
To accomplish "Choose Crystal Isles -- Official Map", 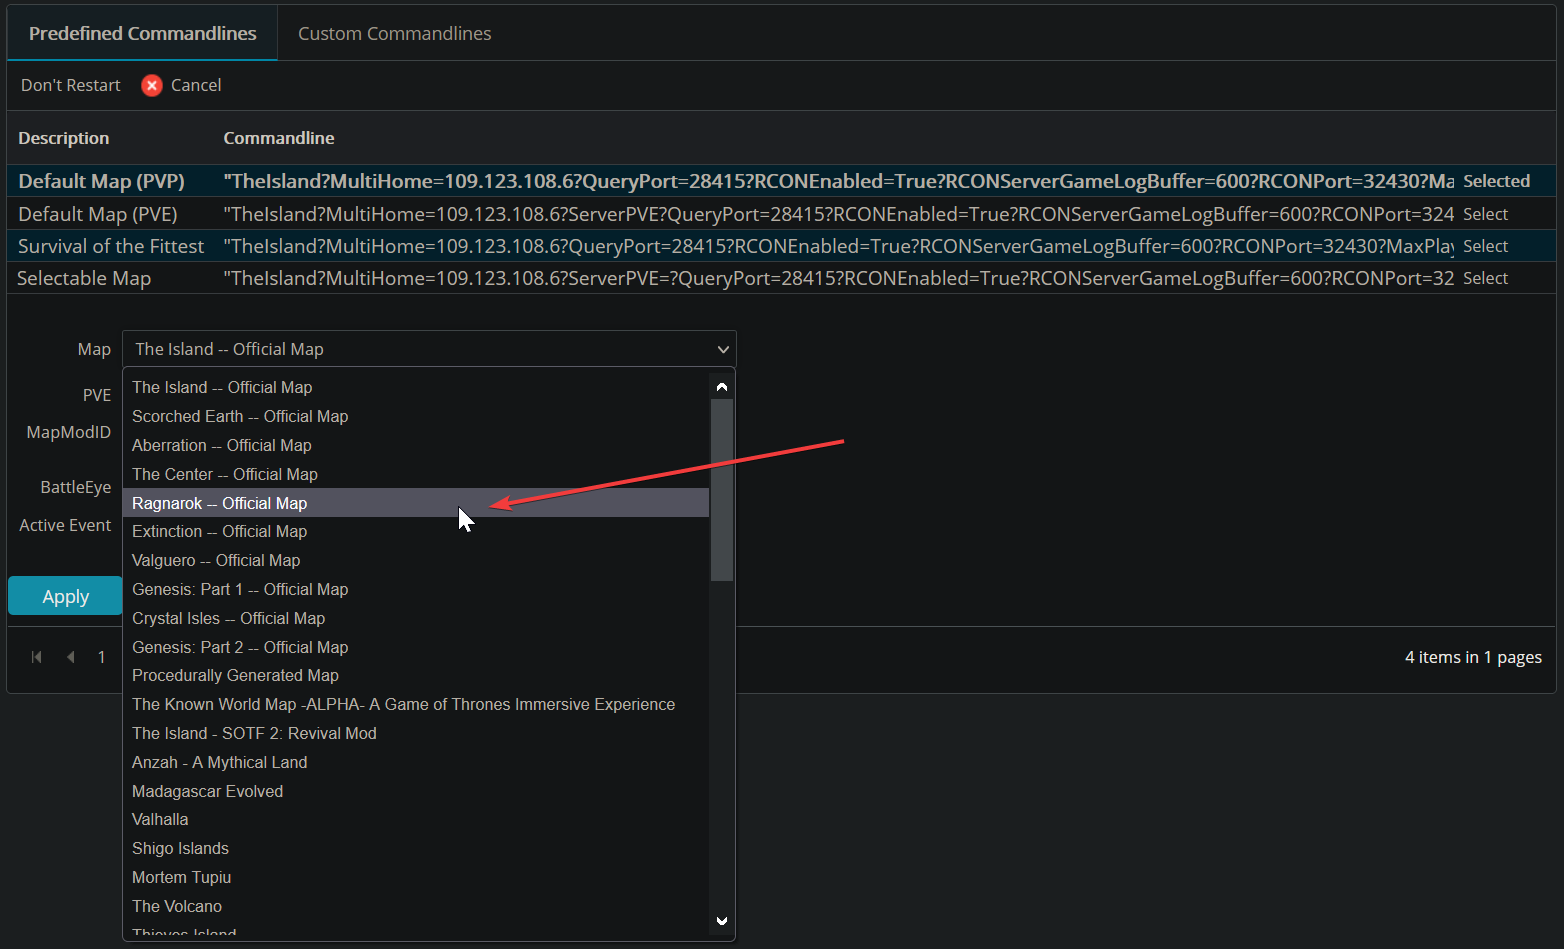I will pos(228,618).
